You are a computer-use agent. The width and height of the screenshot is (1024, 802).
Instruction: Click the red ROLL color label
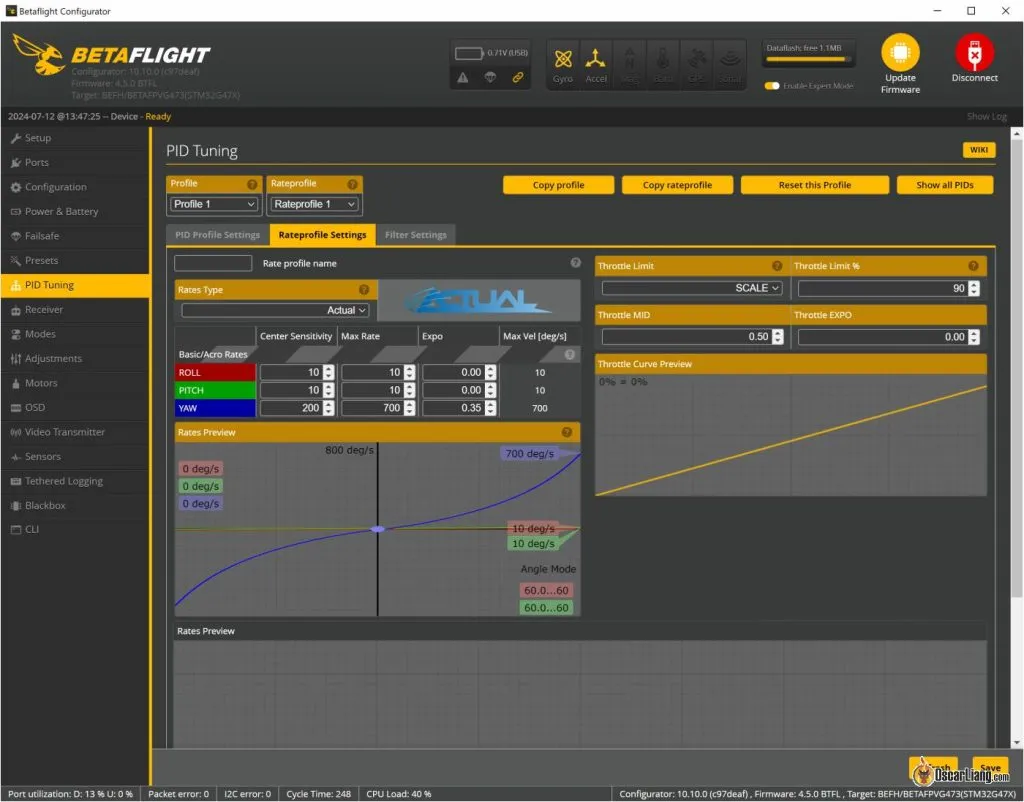coord(215,372)
